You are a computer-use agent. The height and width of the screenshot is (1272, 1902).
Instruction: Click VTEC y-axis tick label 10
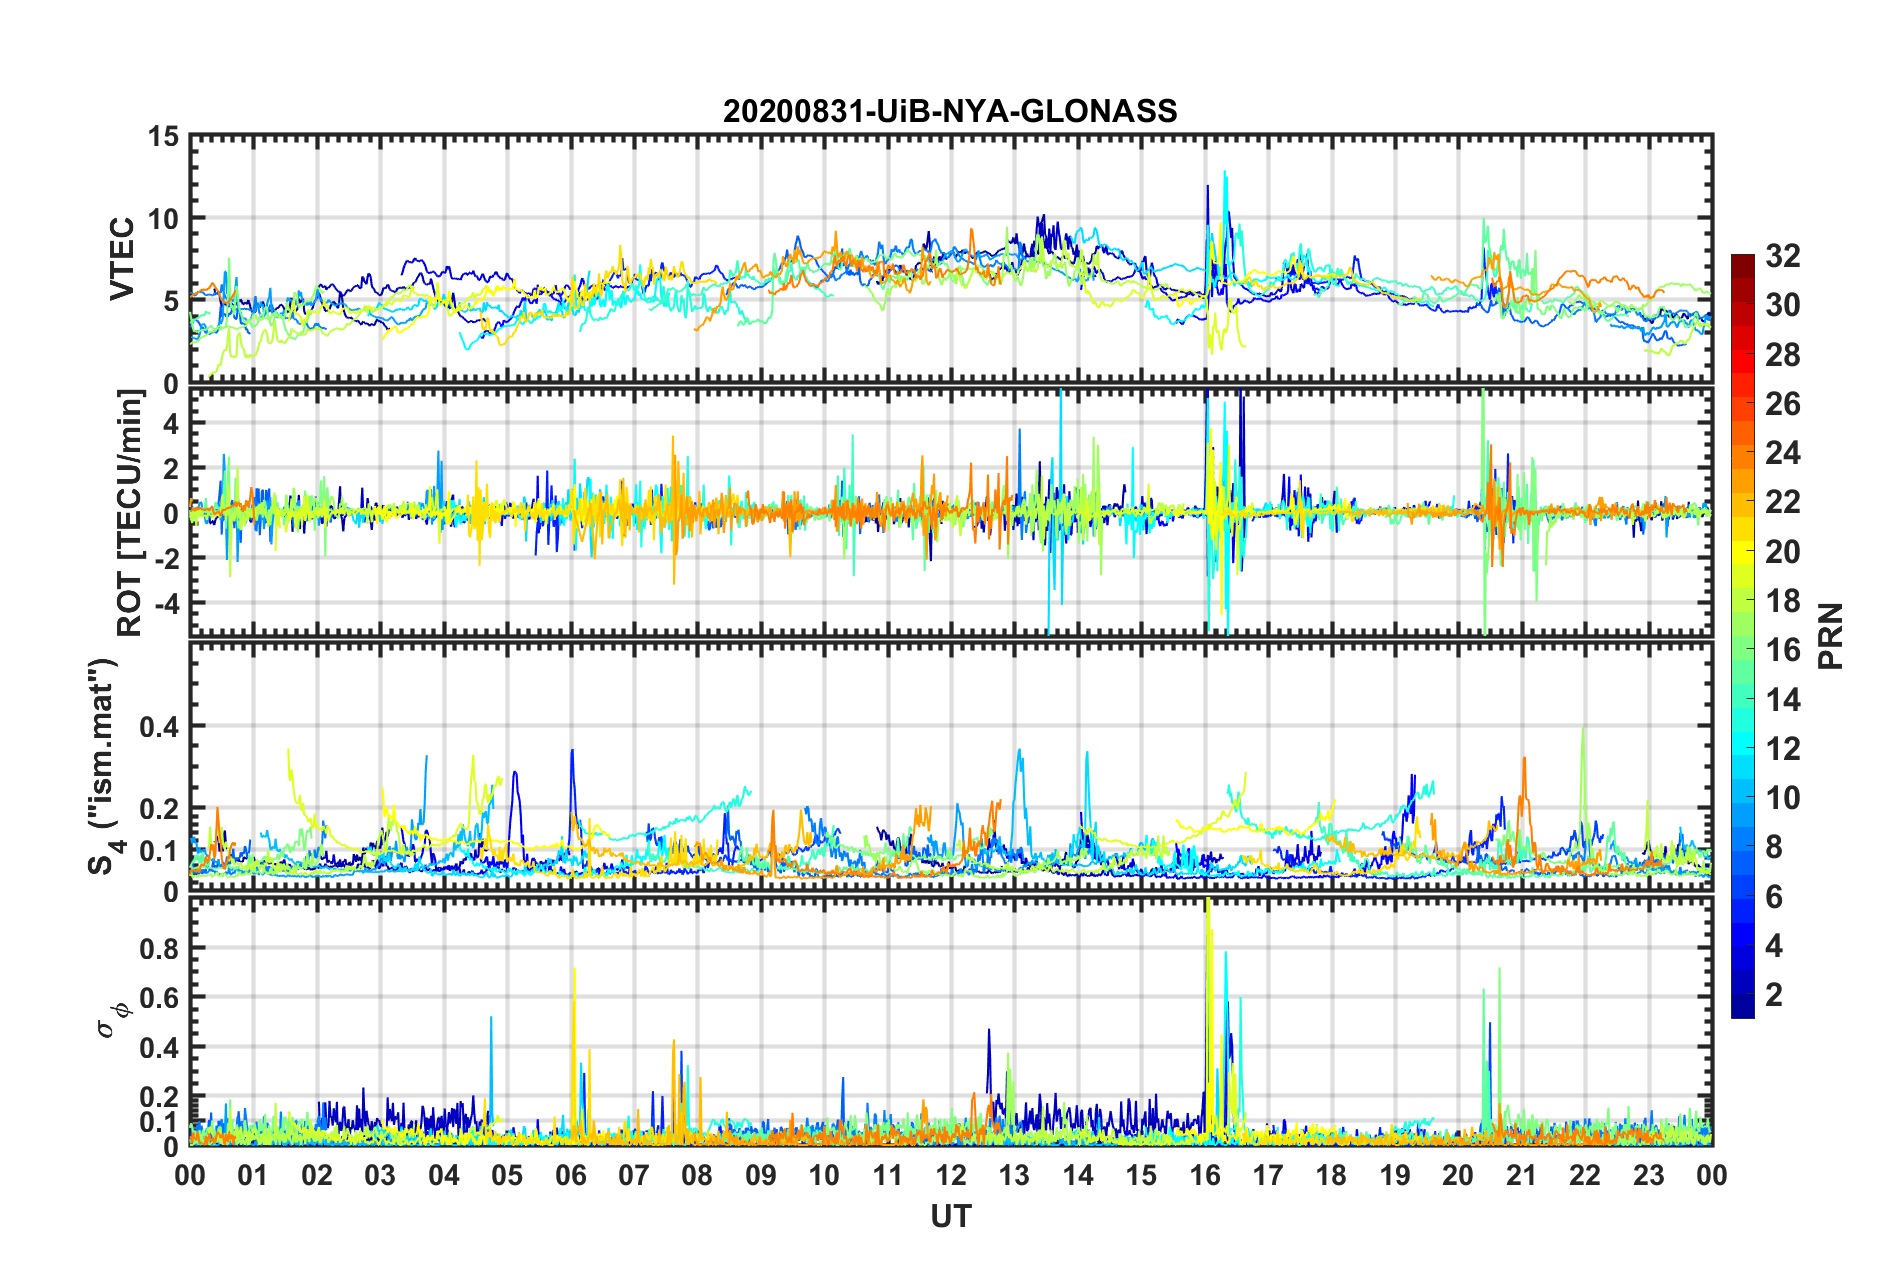click(x=163, y=219)
